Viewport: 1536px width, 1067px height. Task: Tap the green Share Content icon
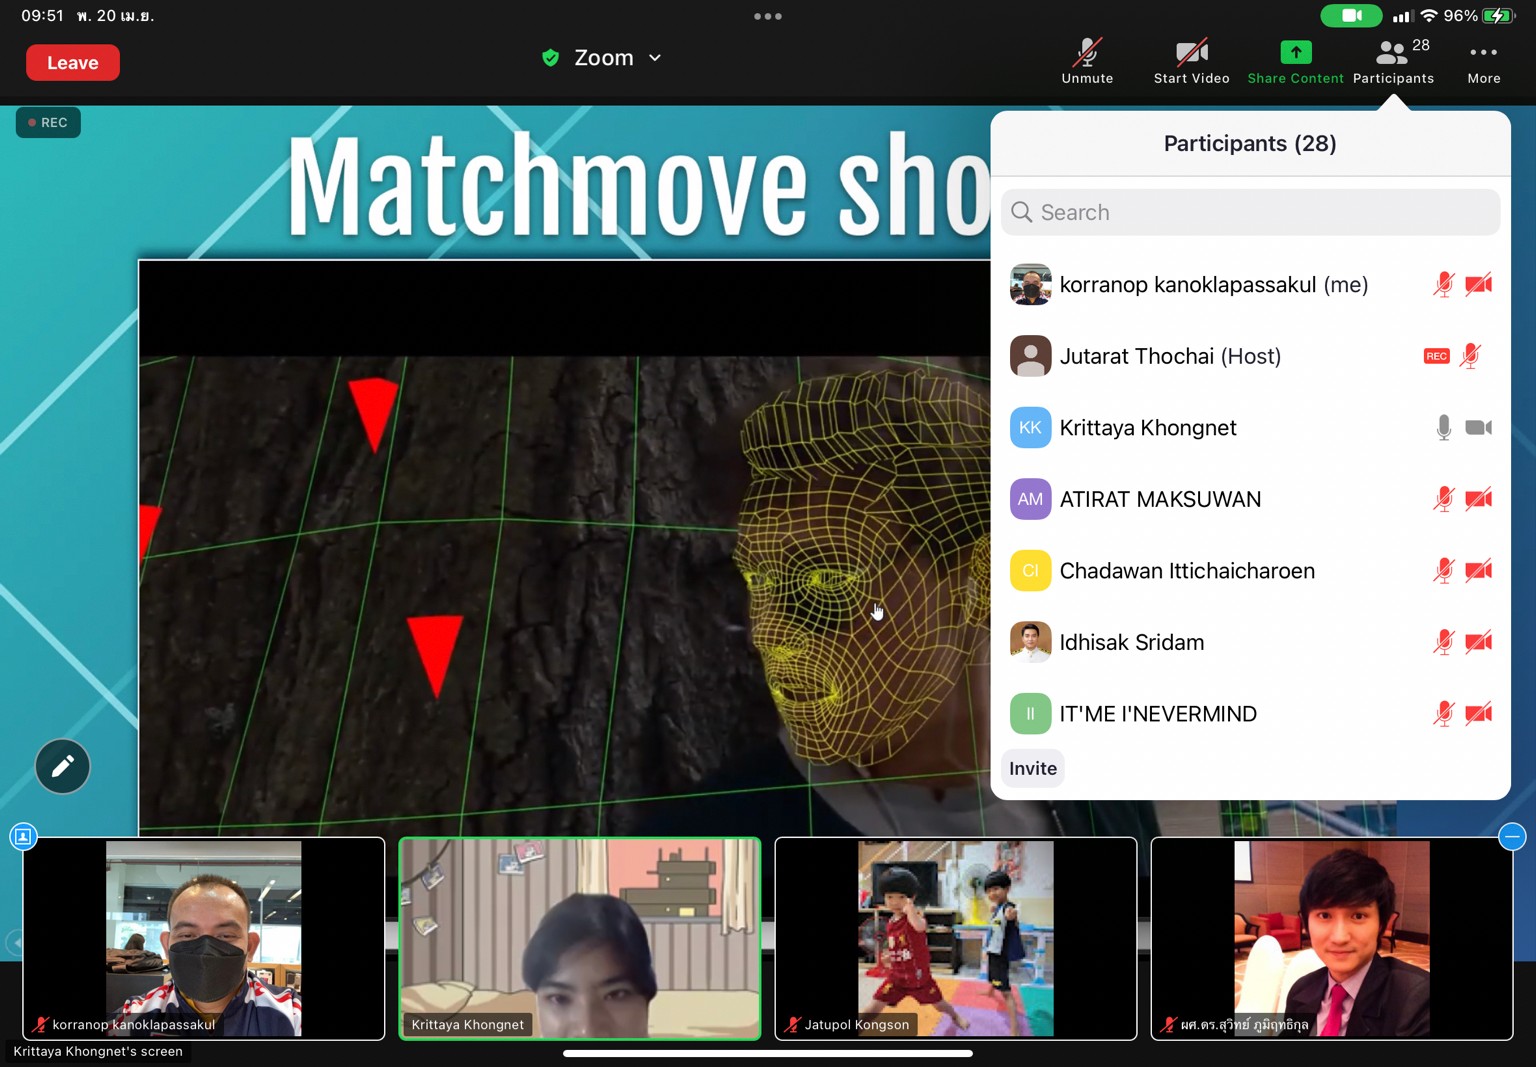(1295, 53)
